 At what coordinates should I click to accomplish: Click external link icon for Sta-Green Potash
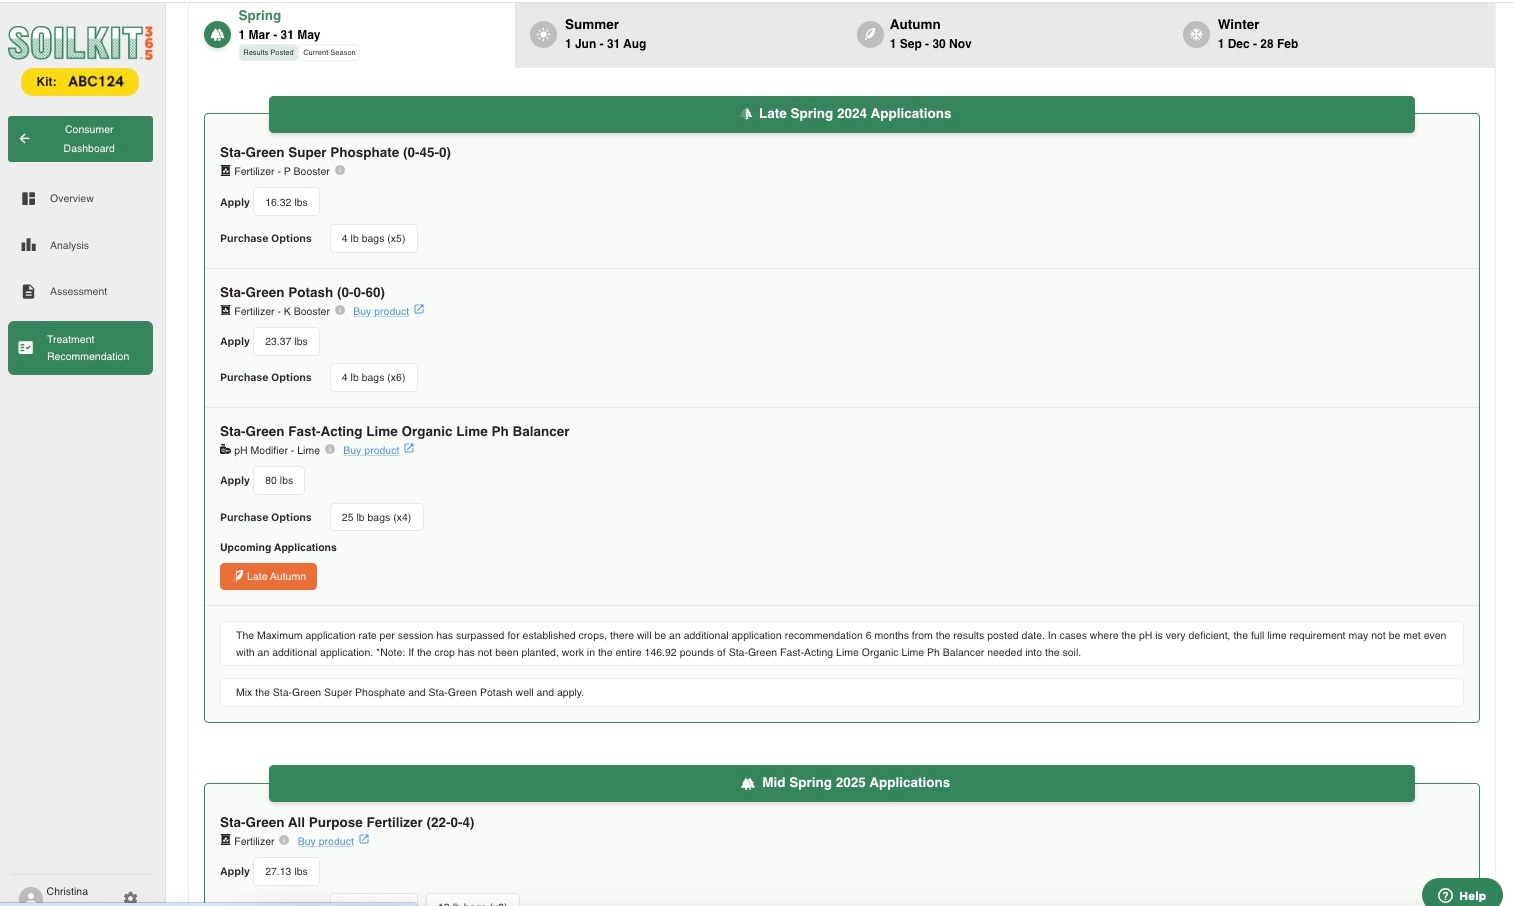pyautogui.click(x=419, y=309)
